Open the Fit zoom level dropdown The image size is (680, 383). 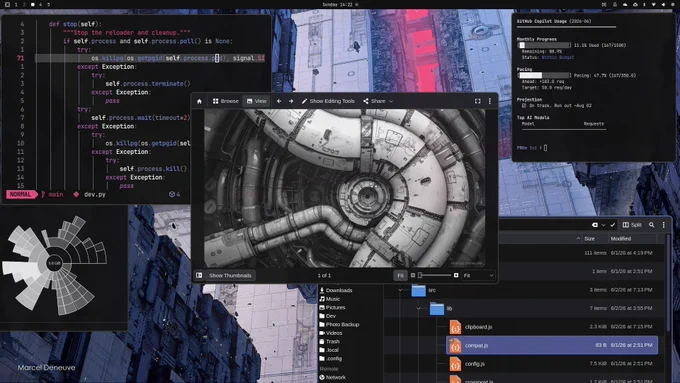(x=478, y=275)
